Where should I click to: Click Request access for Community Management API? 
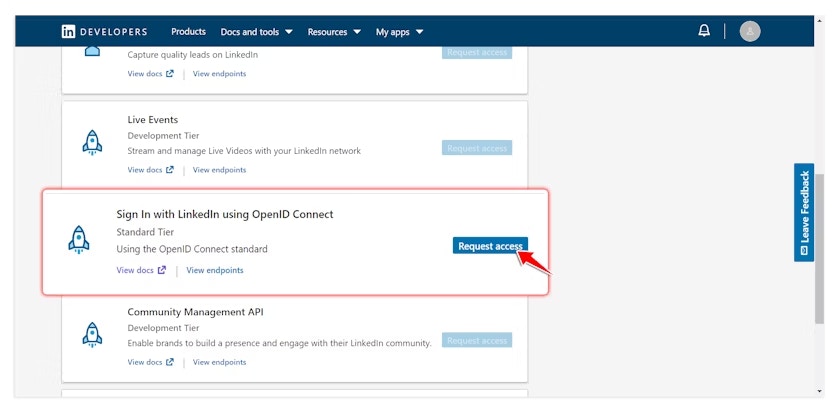(x=477, y=340)
